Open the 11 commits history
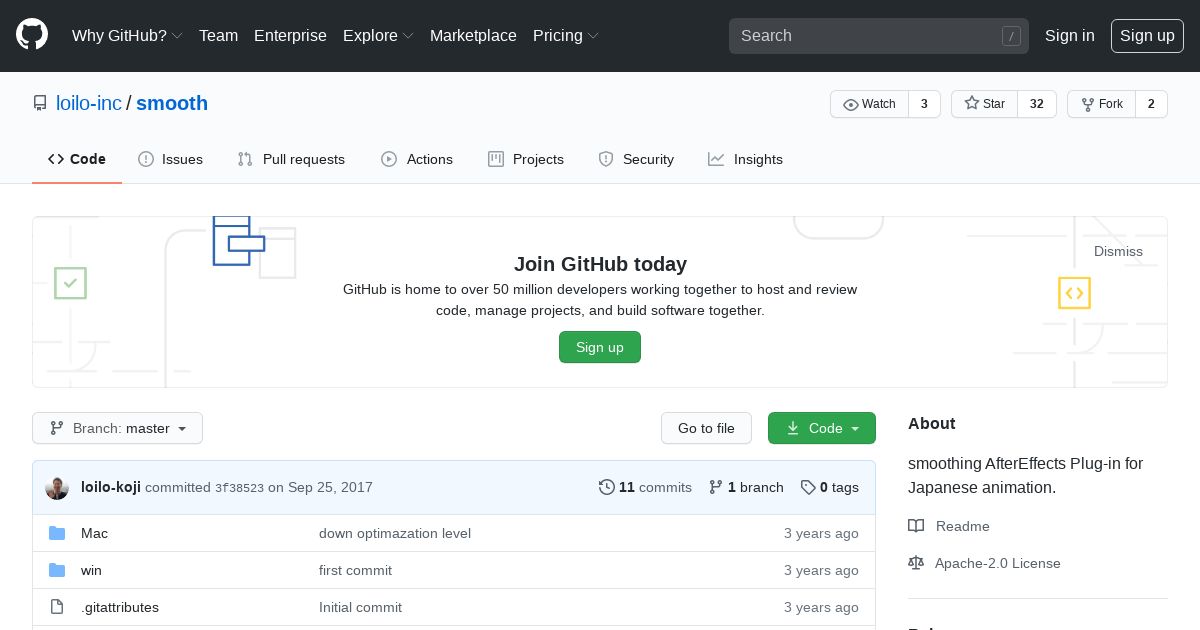Screen dimensions: 1200x630 pyautogui.click(x=645, y=487)
